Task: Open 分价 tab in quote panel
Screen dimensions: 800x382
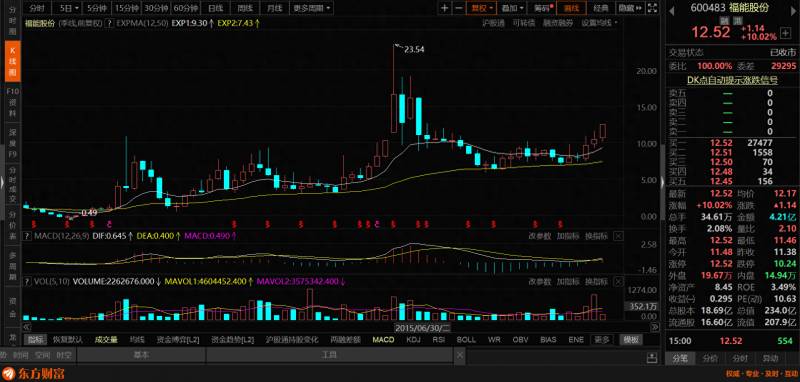Action: pos(710,358)
